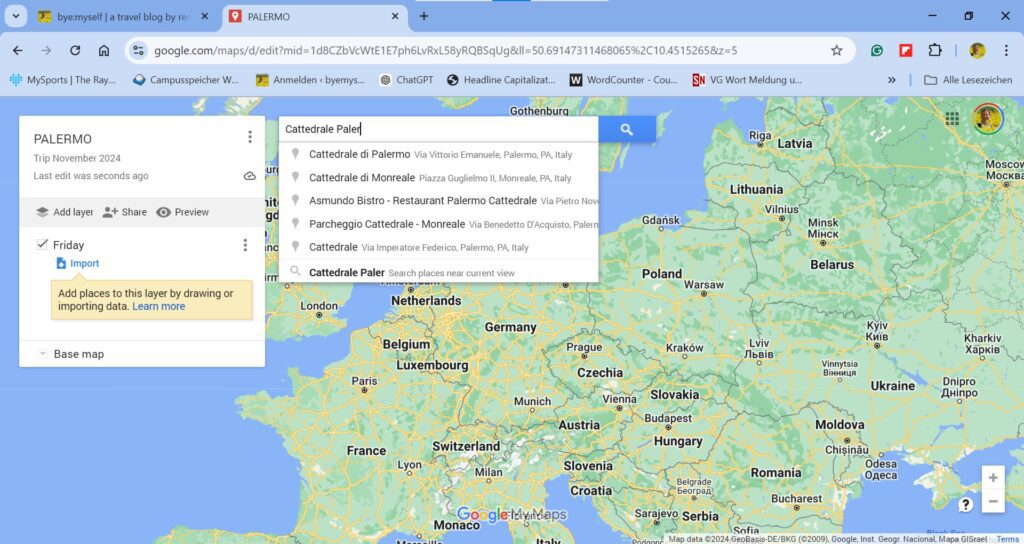Go back to previous page
The image size is (1024, 544).
click(18, 50)
